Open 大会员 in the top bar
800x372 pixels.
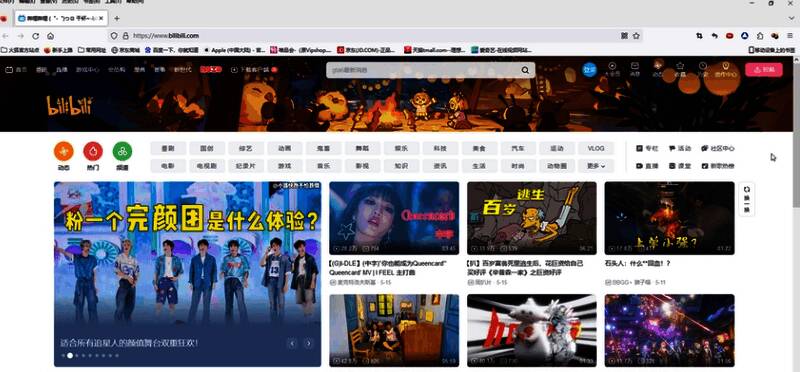612,69
